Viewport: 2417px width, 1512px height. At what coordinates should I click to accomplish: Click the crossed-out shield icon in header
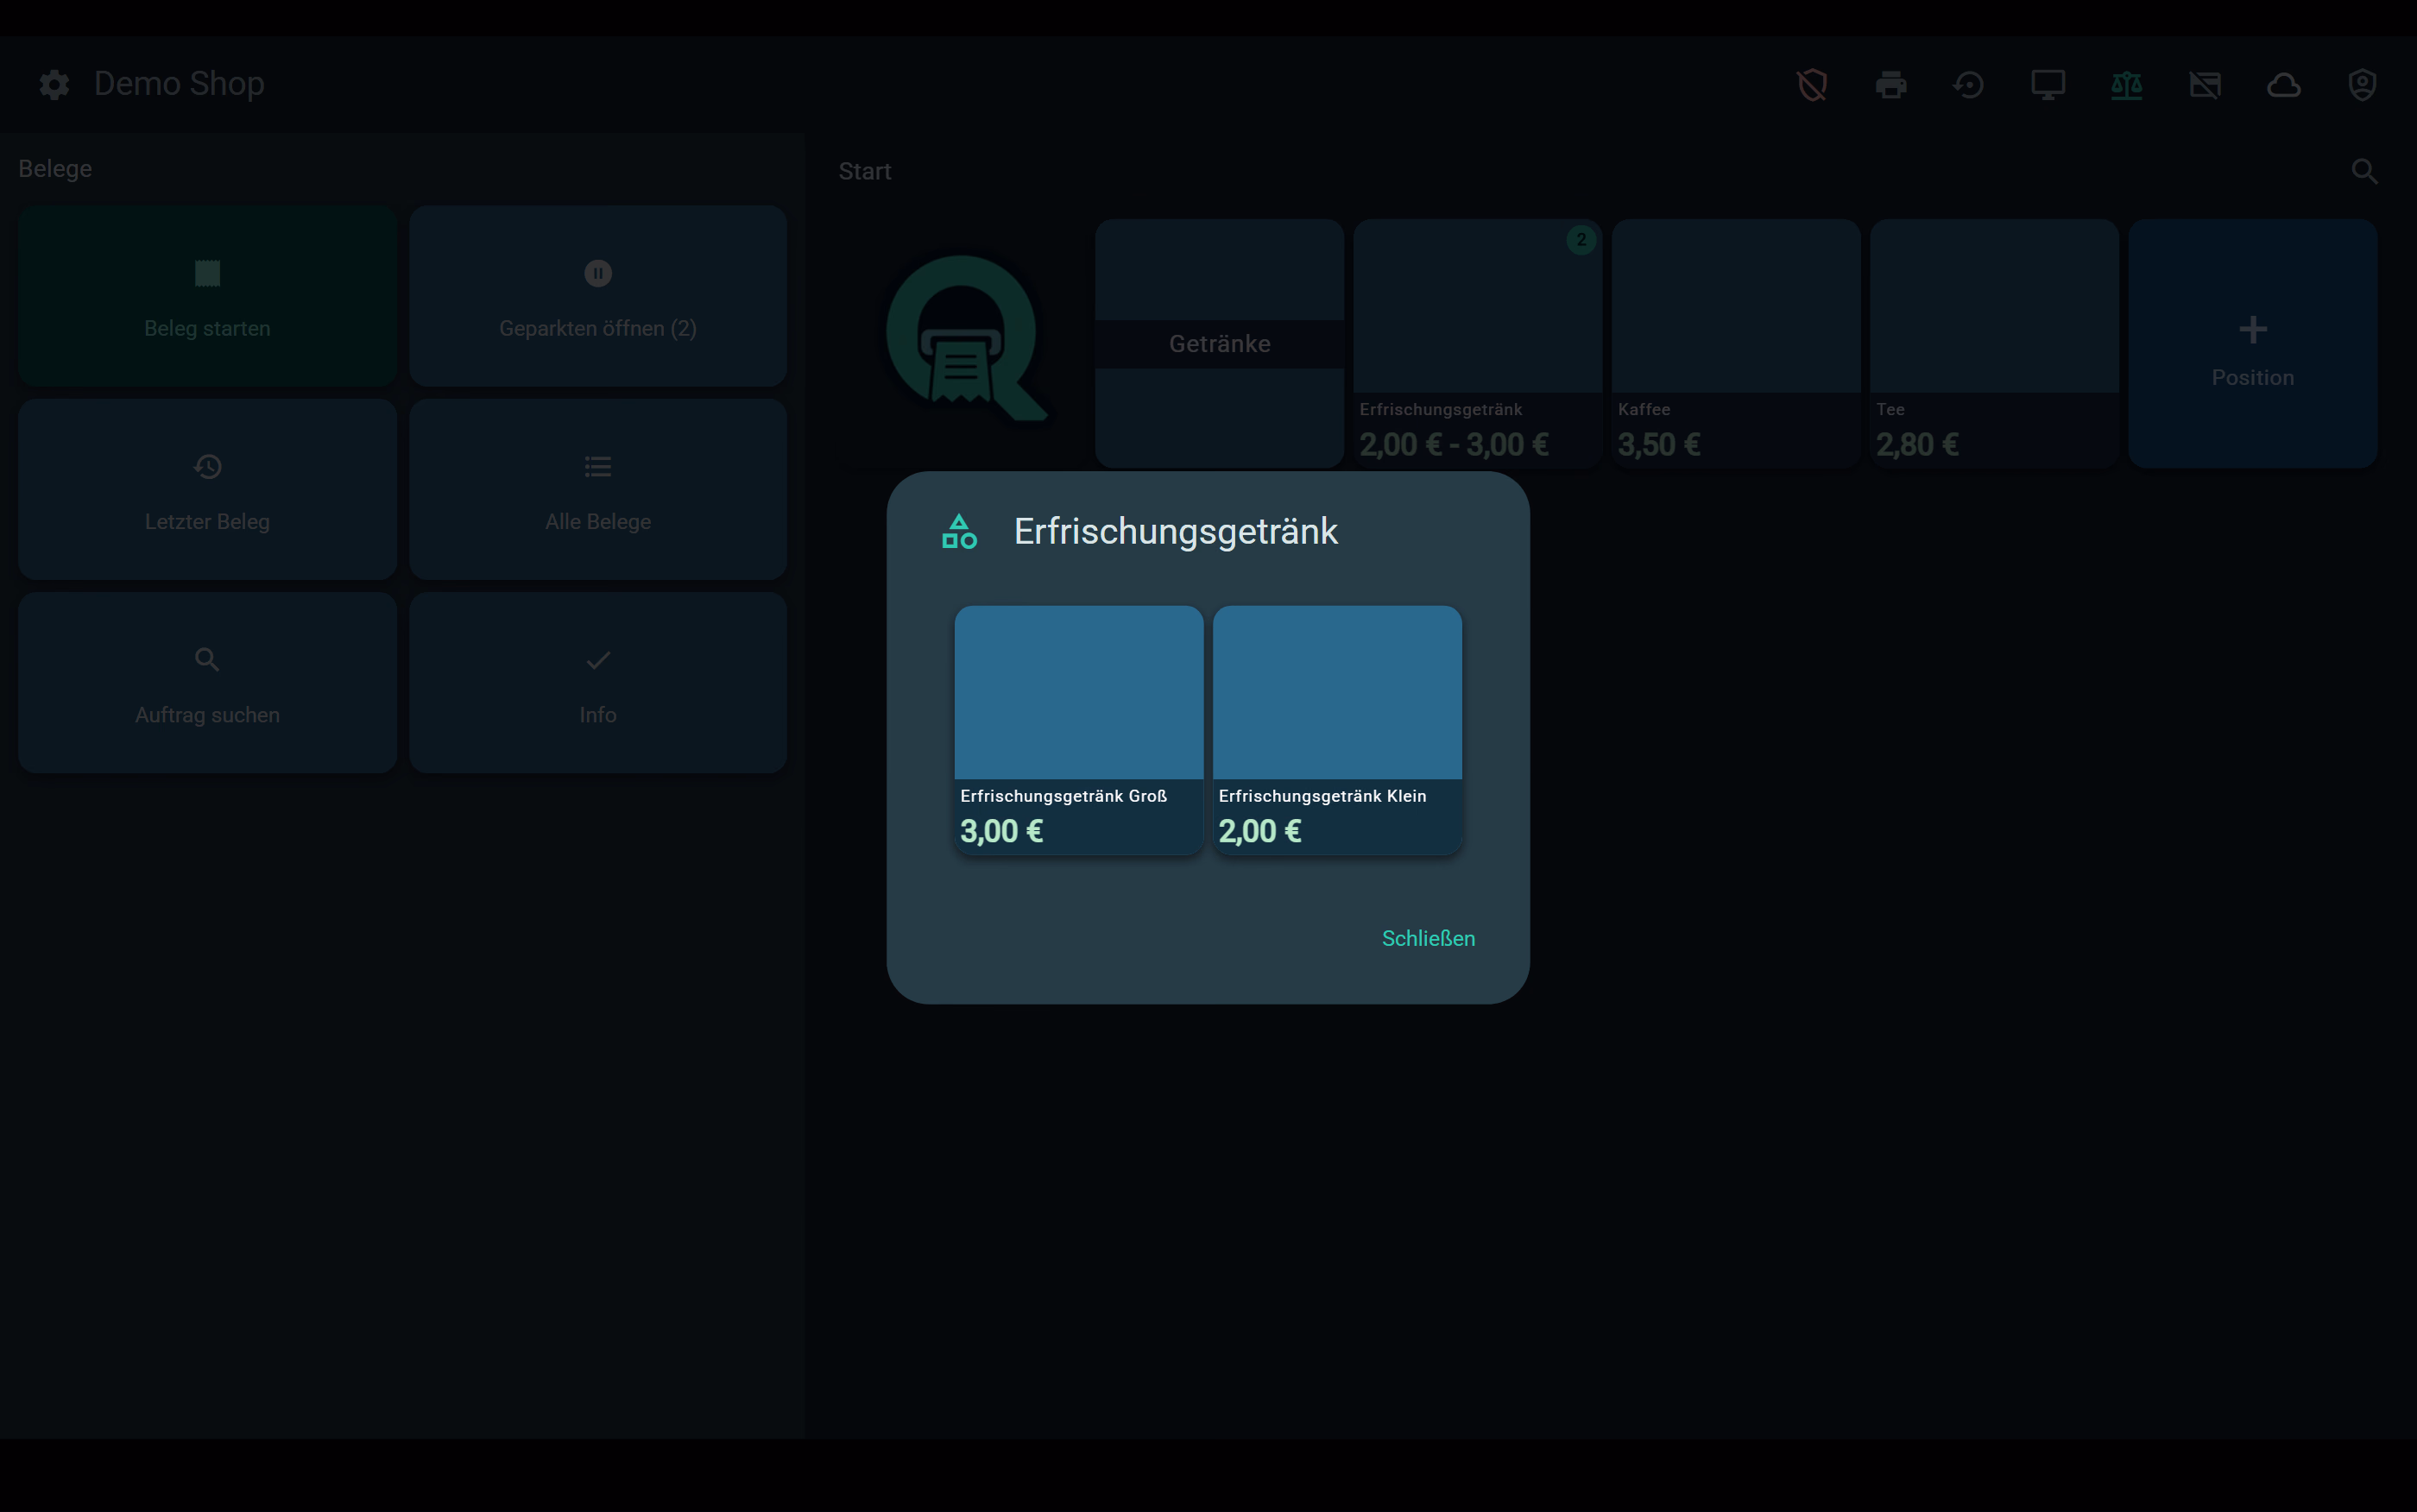pyautogui.click(x=1812, y=85)
